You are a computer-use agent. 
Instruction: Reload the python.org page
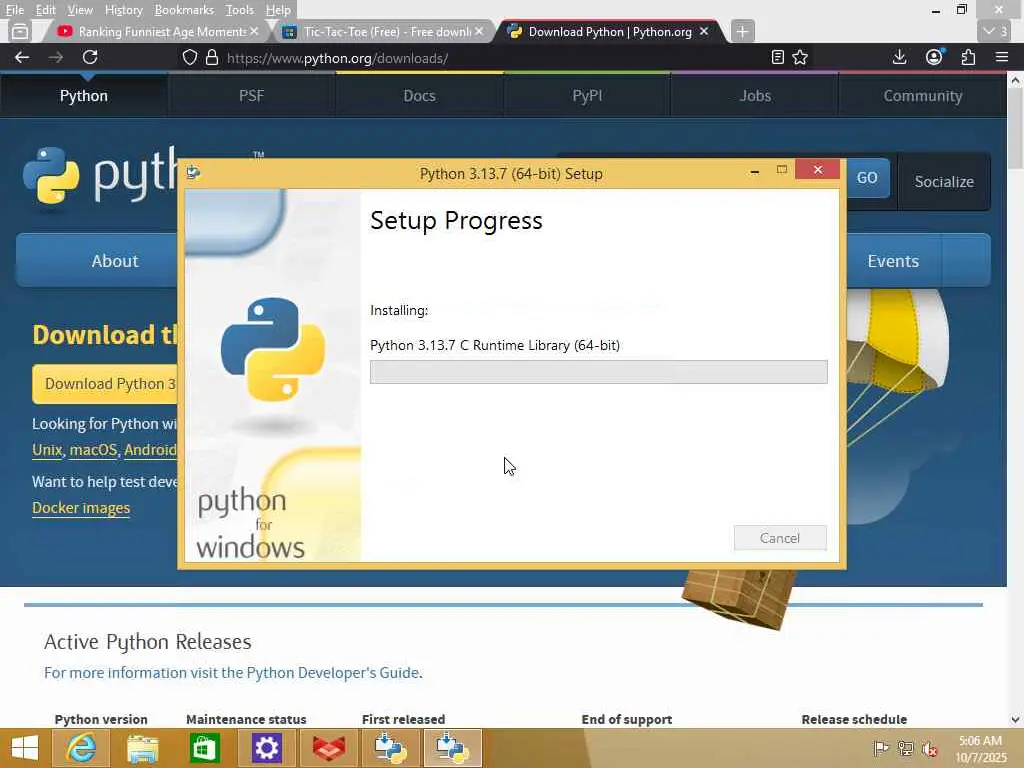point(90,57)
